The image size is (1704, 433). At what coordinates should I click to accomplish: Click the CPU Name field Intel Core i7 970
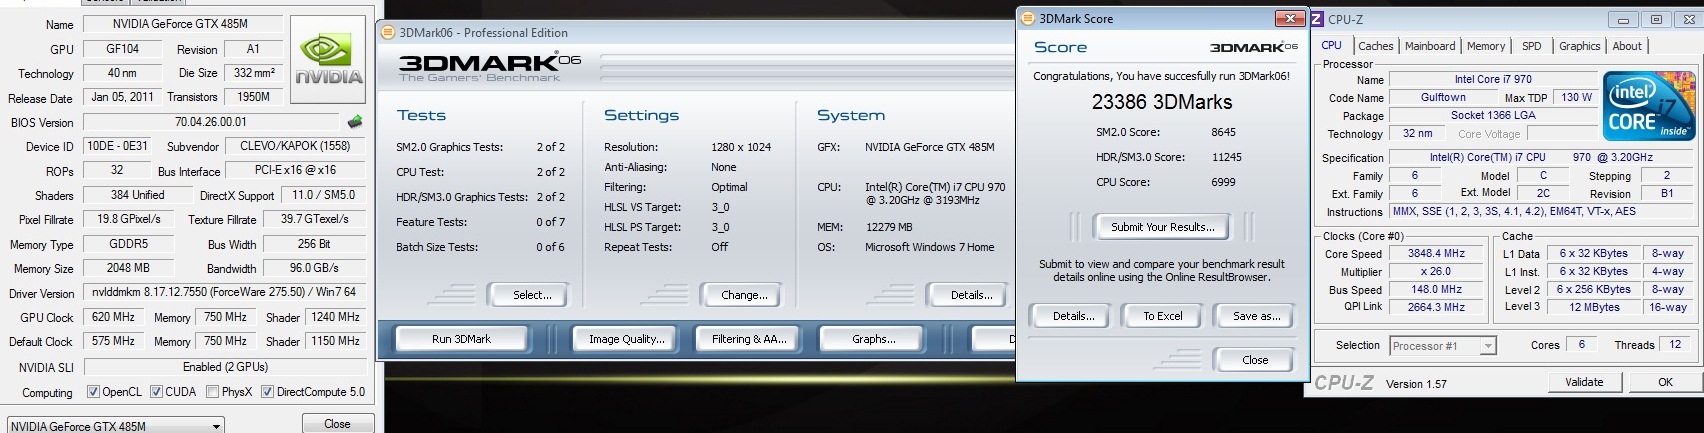coord(1493,79)
